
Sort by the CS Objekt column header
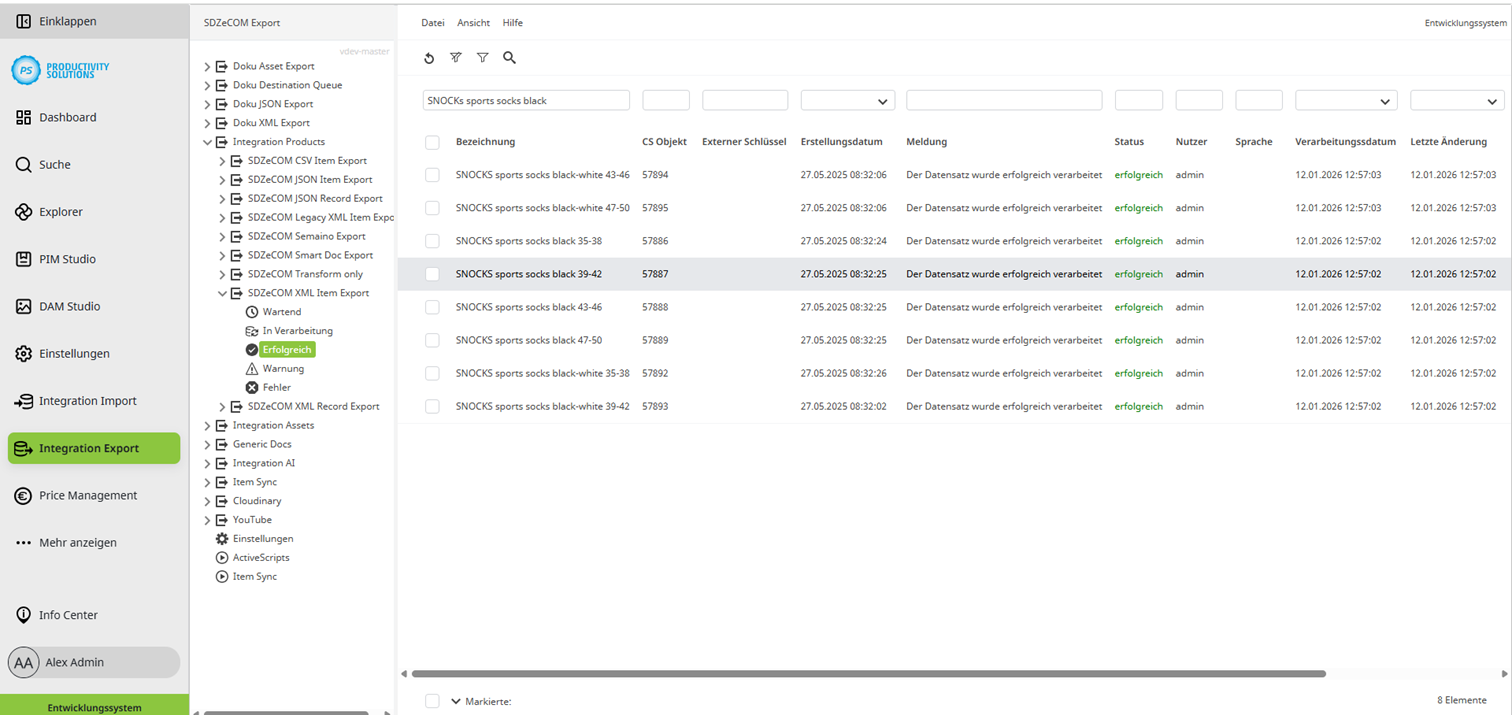pyautogui.click(x=665, y=142)
